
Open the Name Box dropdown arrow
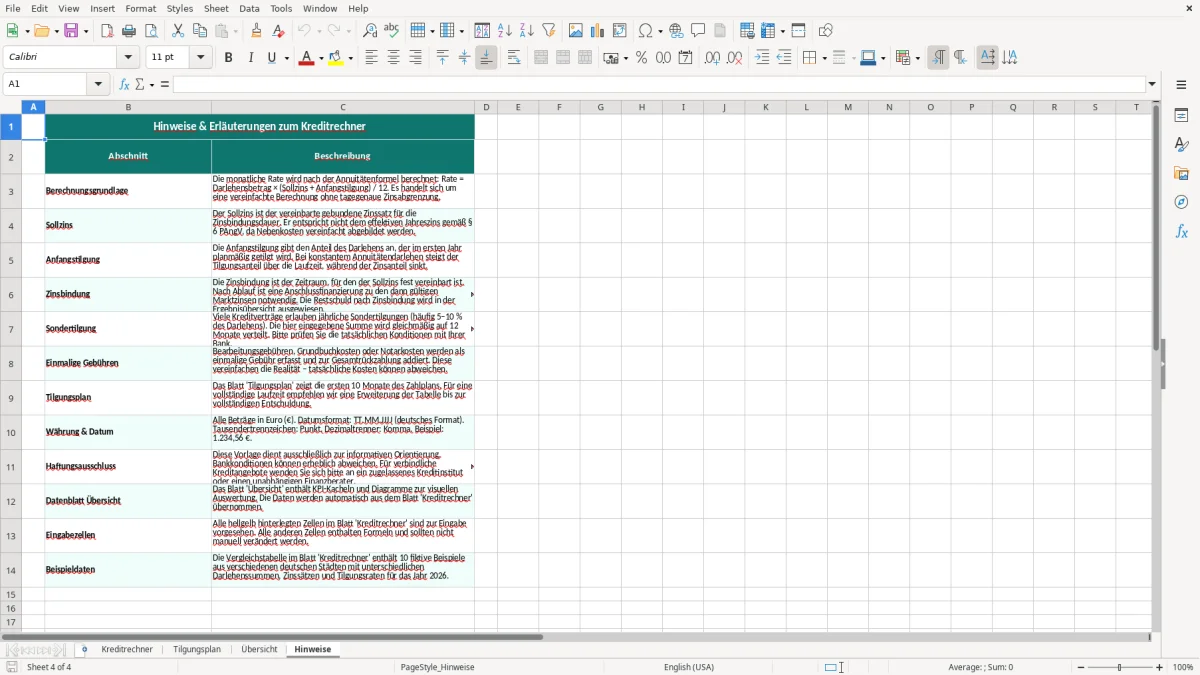pyautogui.click(x=99, y=84)
